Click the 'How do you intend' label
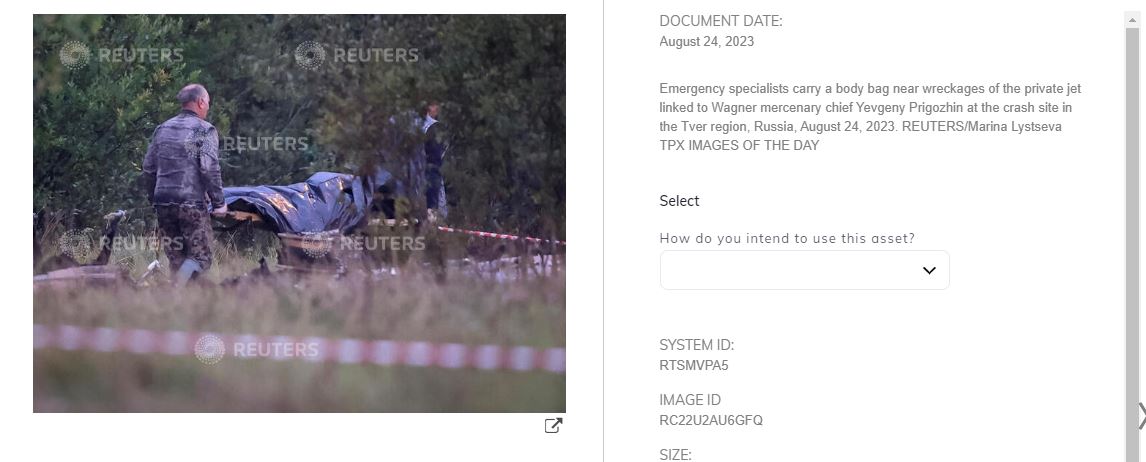 pyautogui.click(x=787, y=238)
